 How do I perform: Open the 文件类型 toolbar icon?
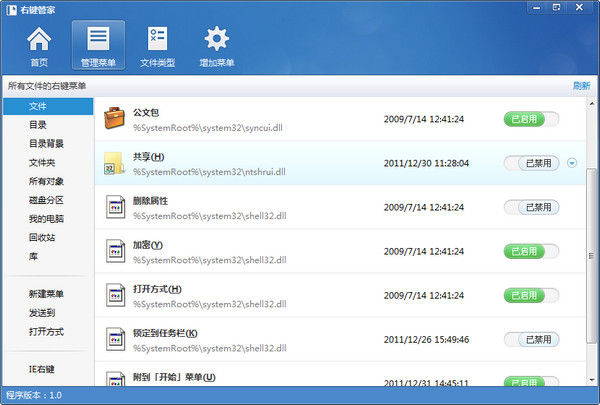click(x=157, y=45)
